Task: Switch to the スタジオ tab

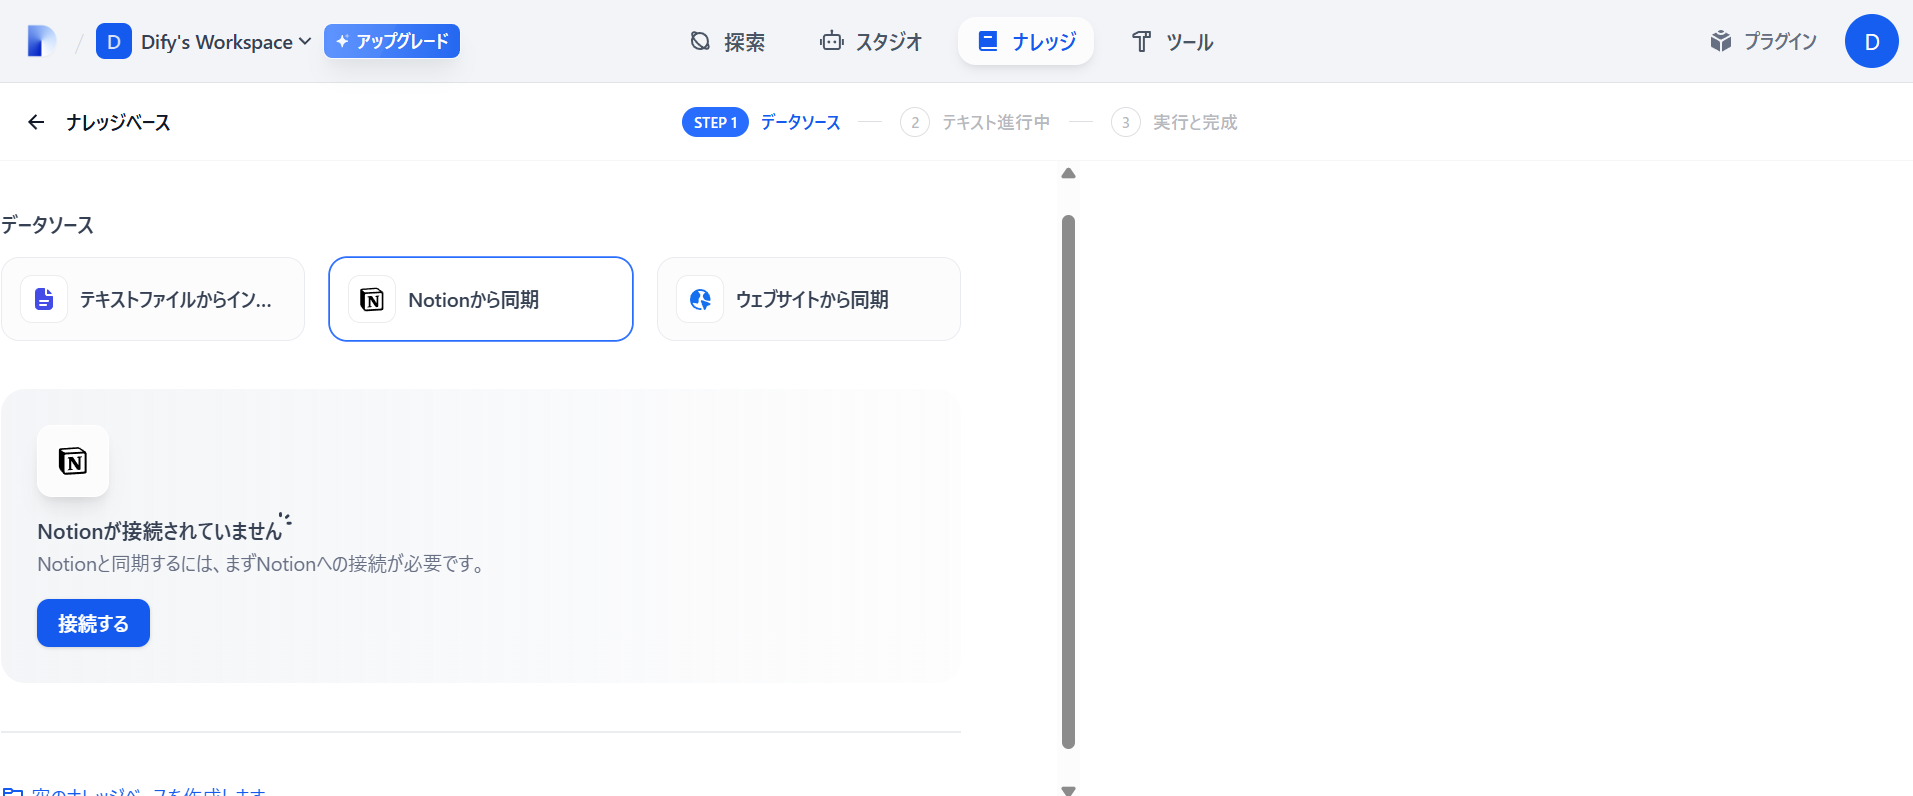Action: click(x=871, y=41)
